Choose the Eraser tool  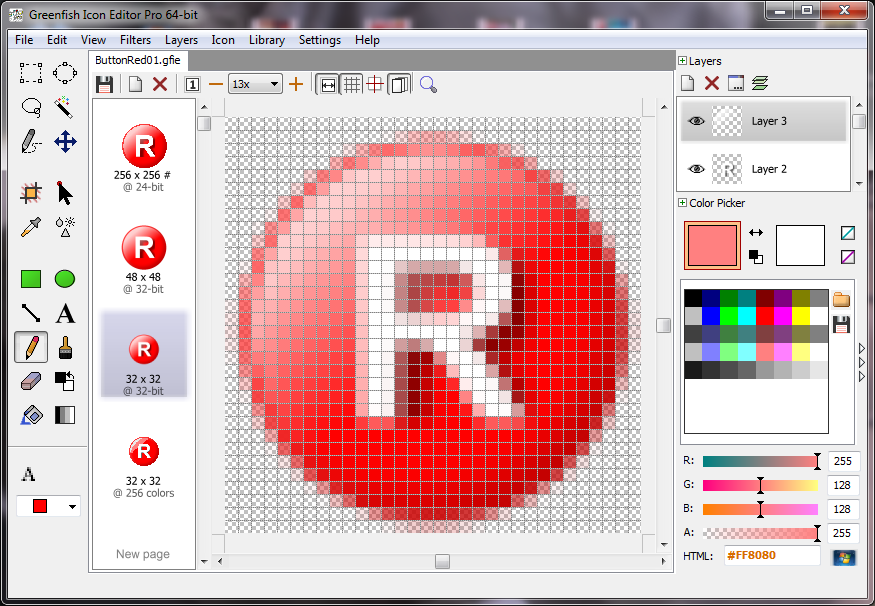click(x=30, y=381)
